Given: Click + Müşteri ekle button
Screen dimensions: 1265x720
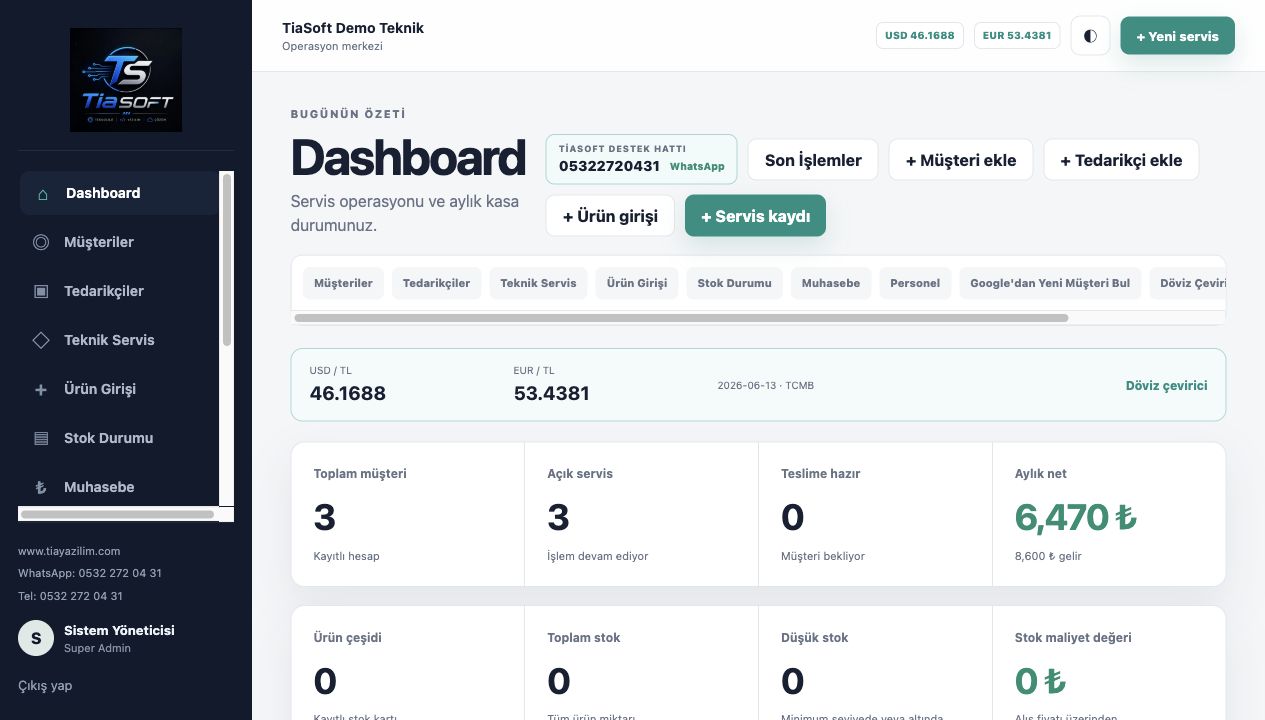Looking at the screenshot, I should 961,160.
